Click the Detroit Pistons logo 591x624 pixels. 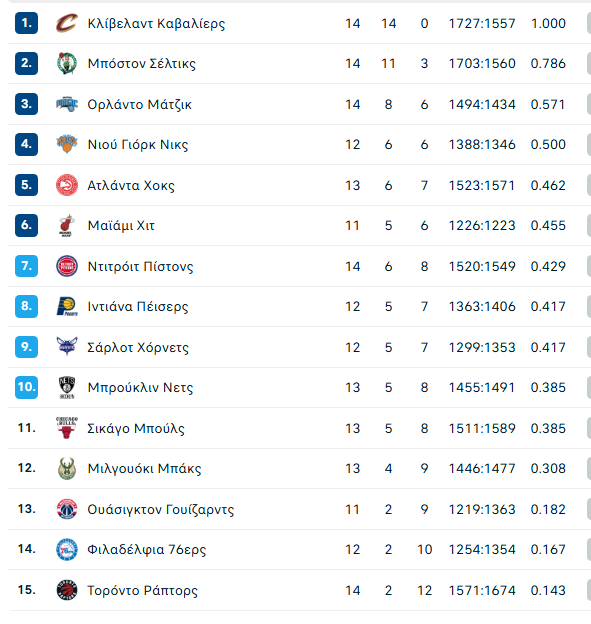[x=66, y=266]
